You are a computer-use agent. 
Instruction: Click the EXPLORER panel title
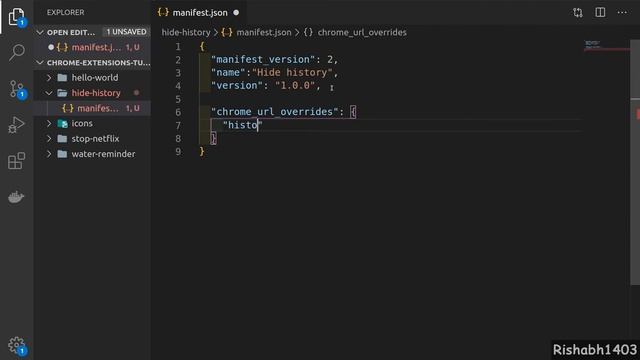65,12
